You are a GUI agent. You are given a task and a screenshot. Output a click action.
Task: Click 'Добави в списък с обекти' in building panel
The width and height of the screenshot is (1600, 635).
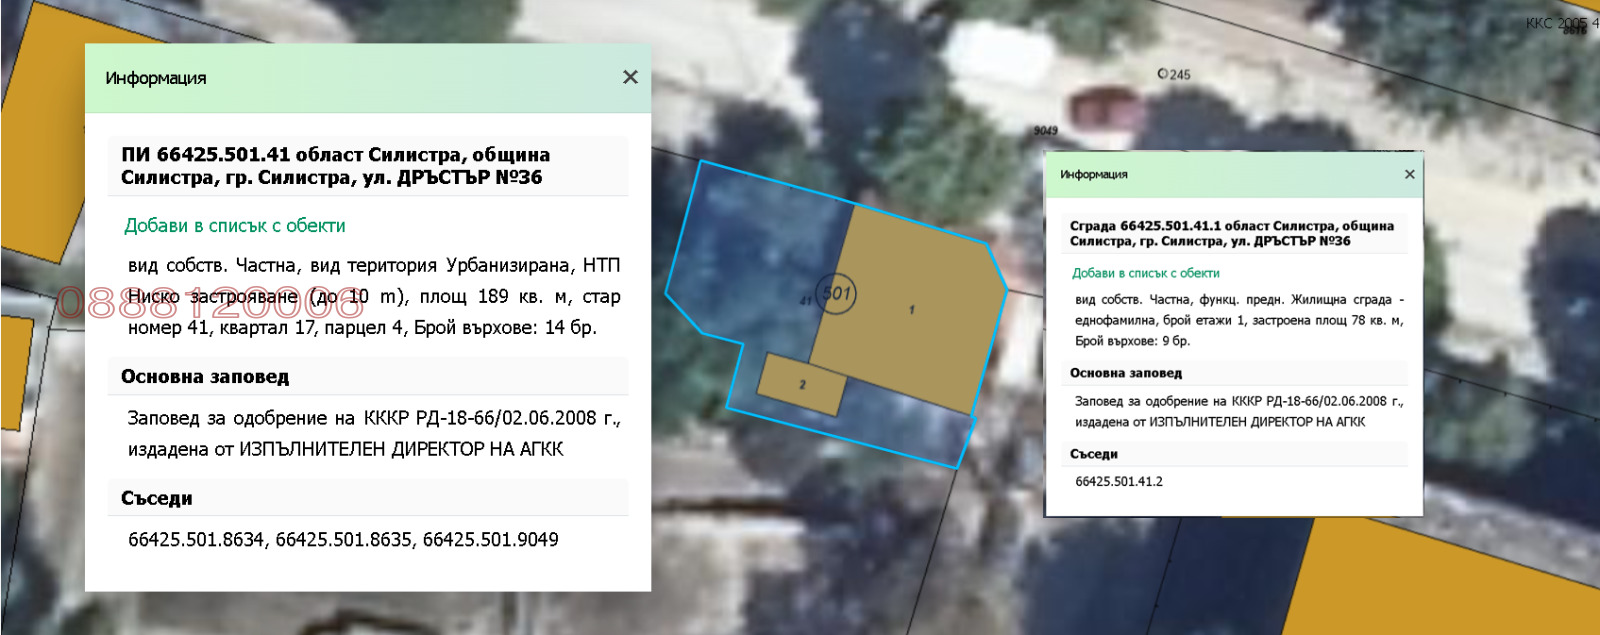tap(1145, 273)
